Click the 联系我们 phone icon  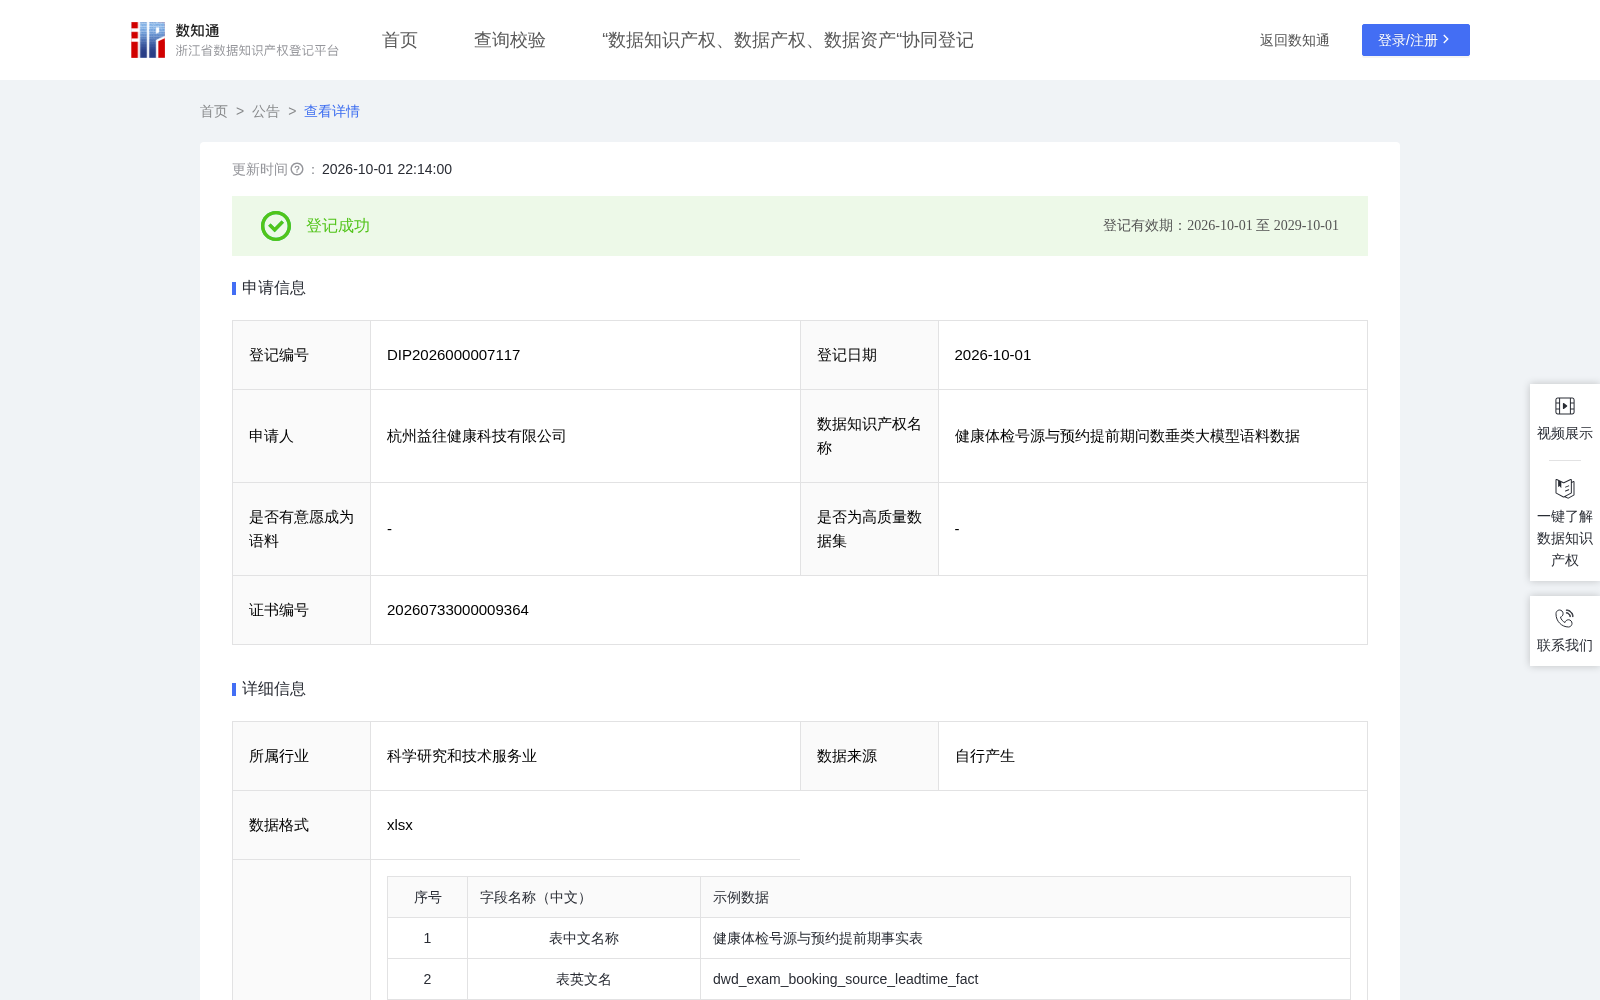click(1565, 618)
